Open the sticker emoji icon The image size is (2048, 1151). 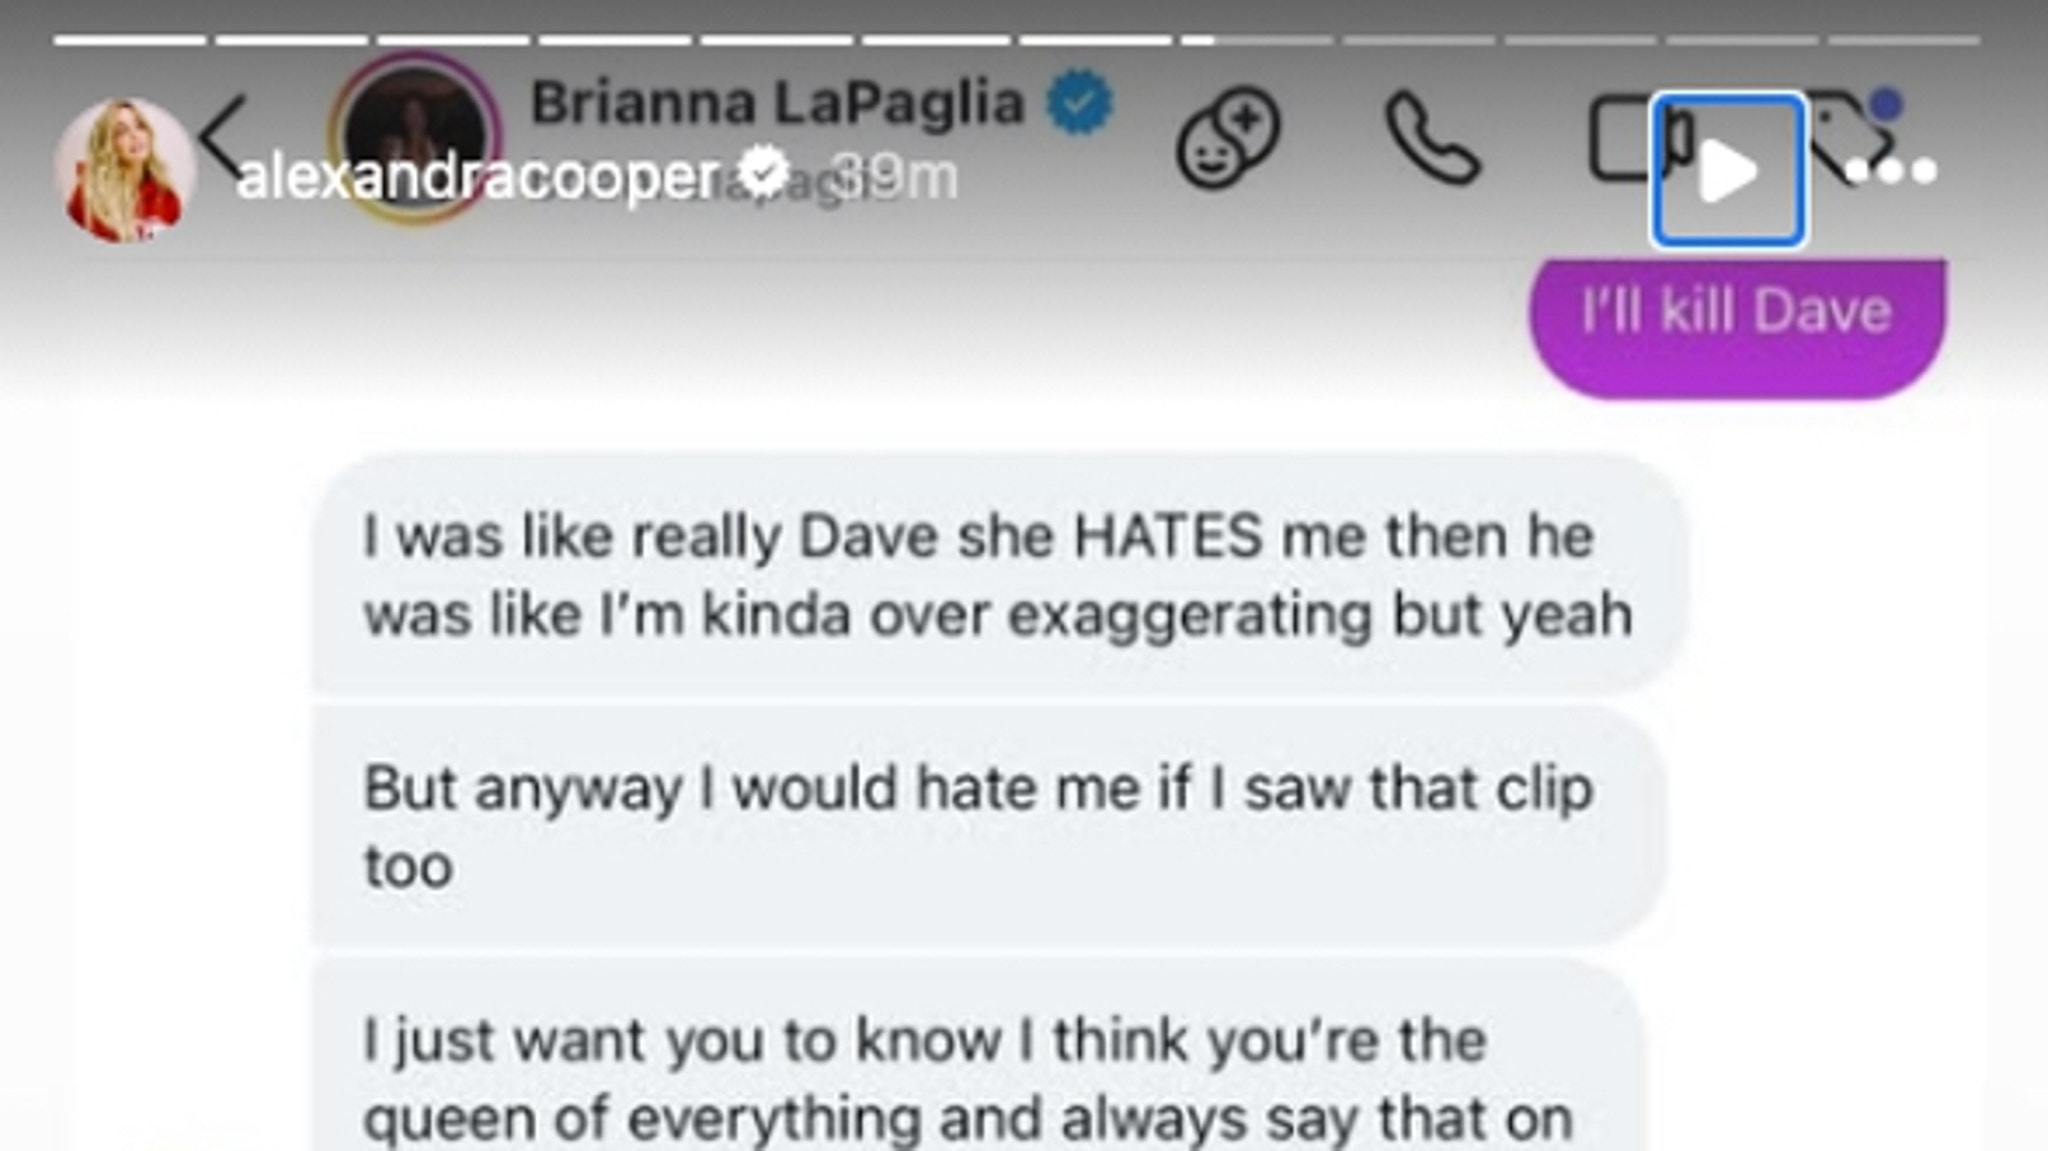pyautogui.click(x=1228, y=138)
